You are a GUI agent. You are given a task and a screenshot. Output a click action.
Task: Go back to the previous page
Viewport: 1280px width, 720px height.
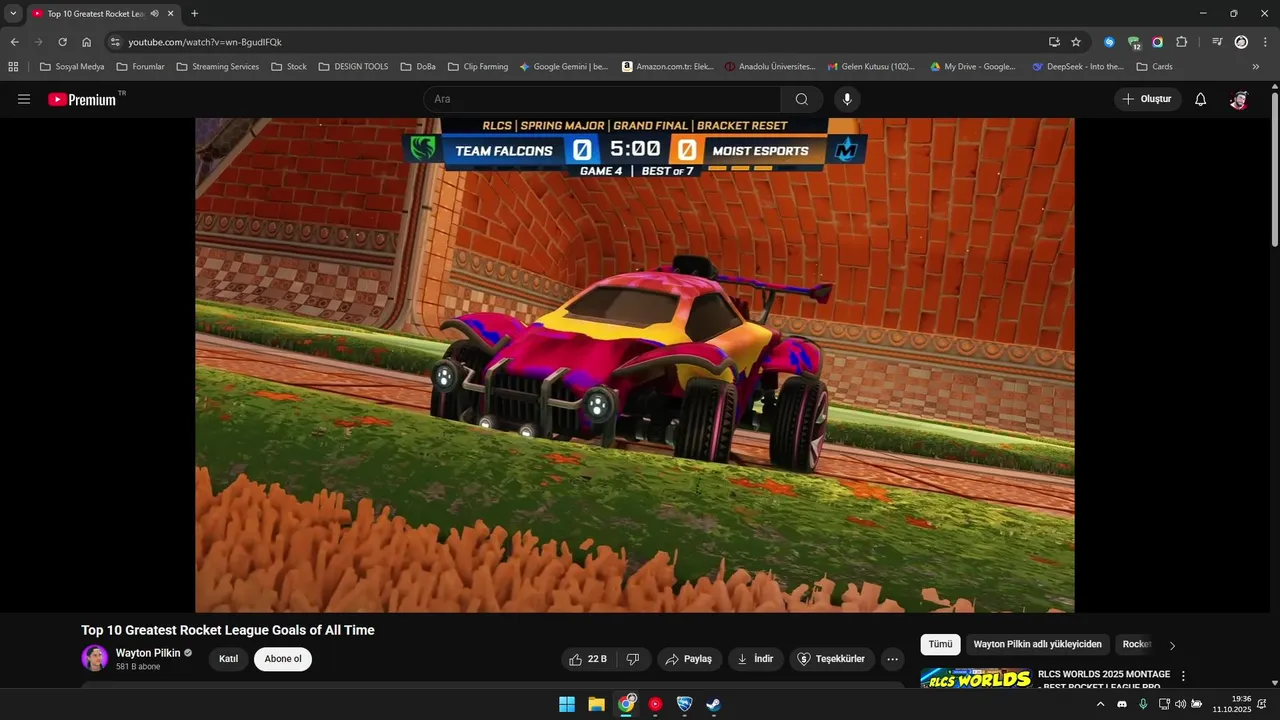tap(14, 42)
